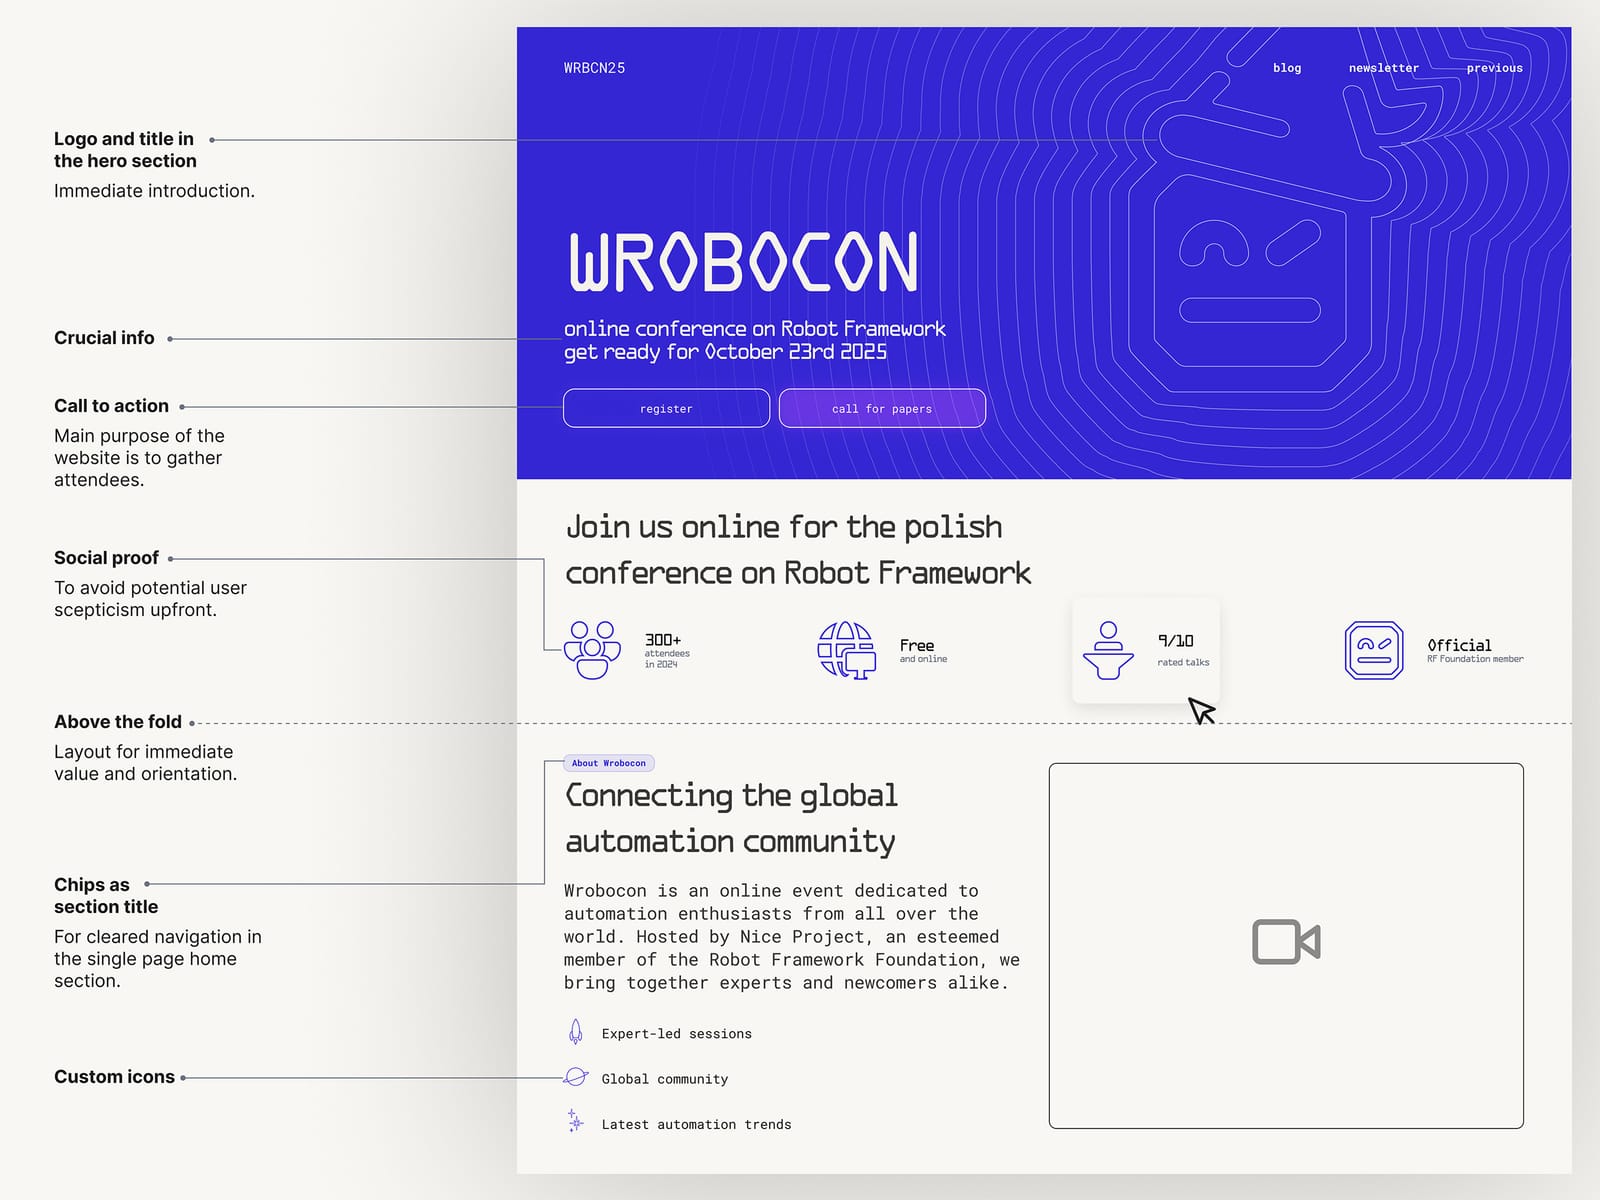Select the 9/10 rated talks card
This screenshot has height=1200, width=1600.
point(1146,650)
